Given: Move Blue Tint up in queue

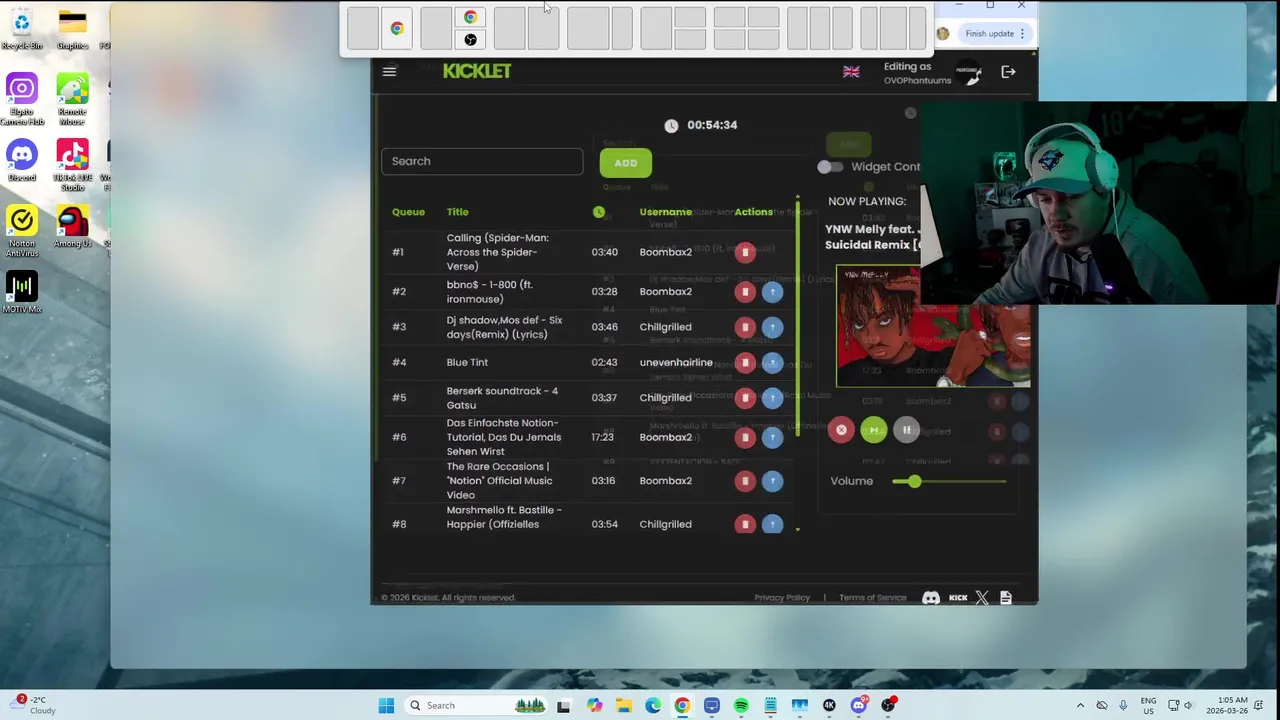Looking at the screenshot, I should pos(772,363).
